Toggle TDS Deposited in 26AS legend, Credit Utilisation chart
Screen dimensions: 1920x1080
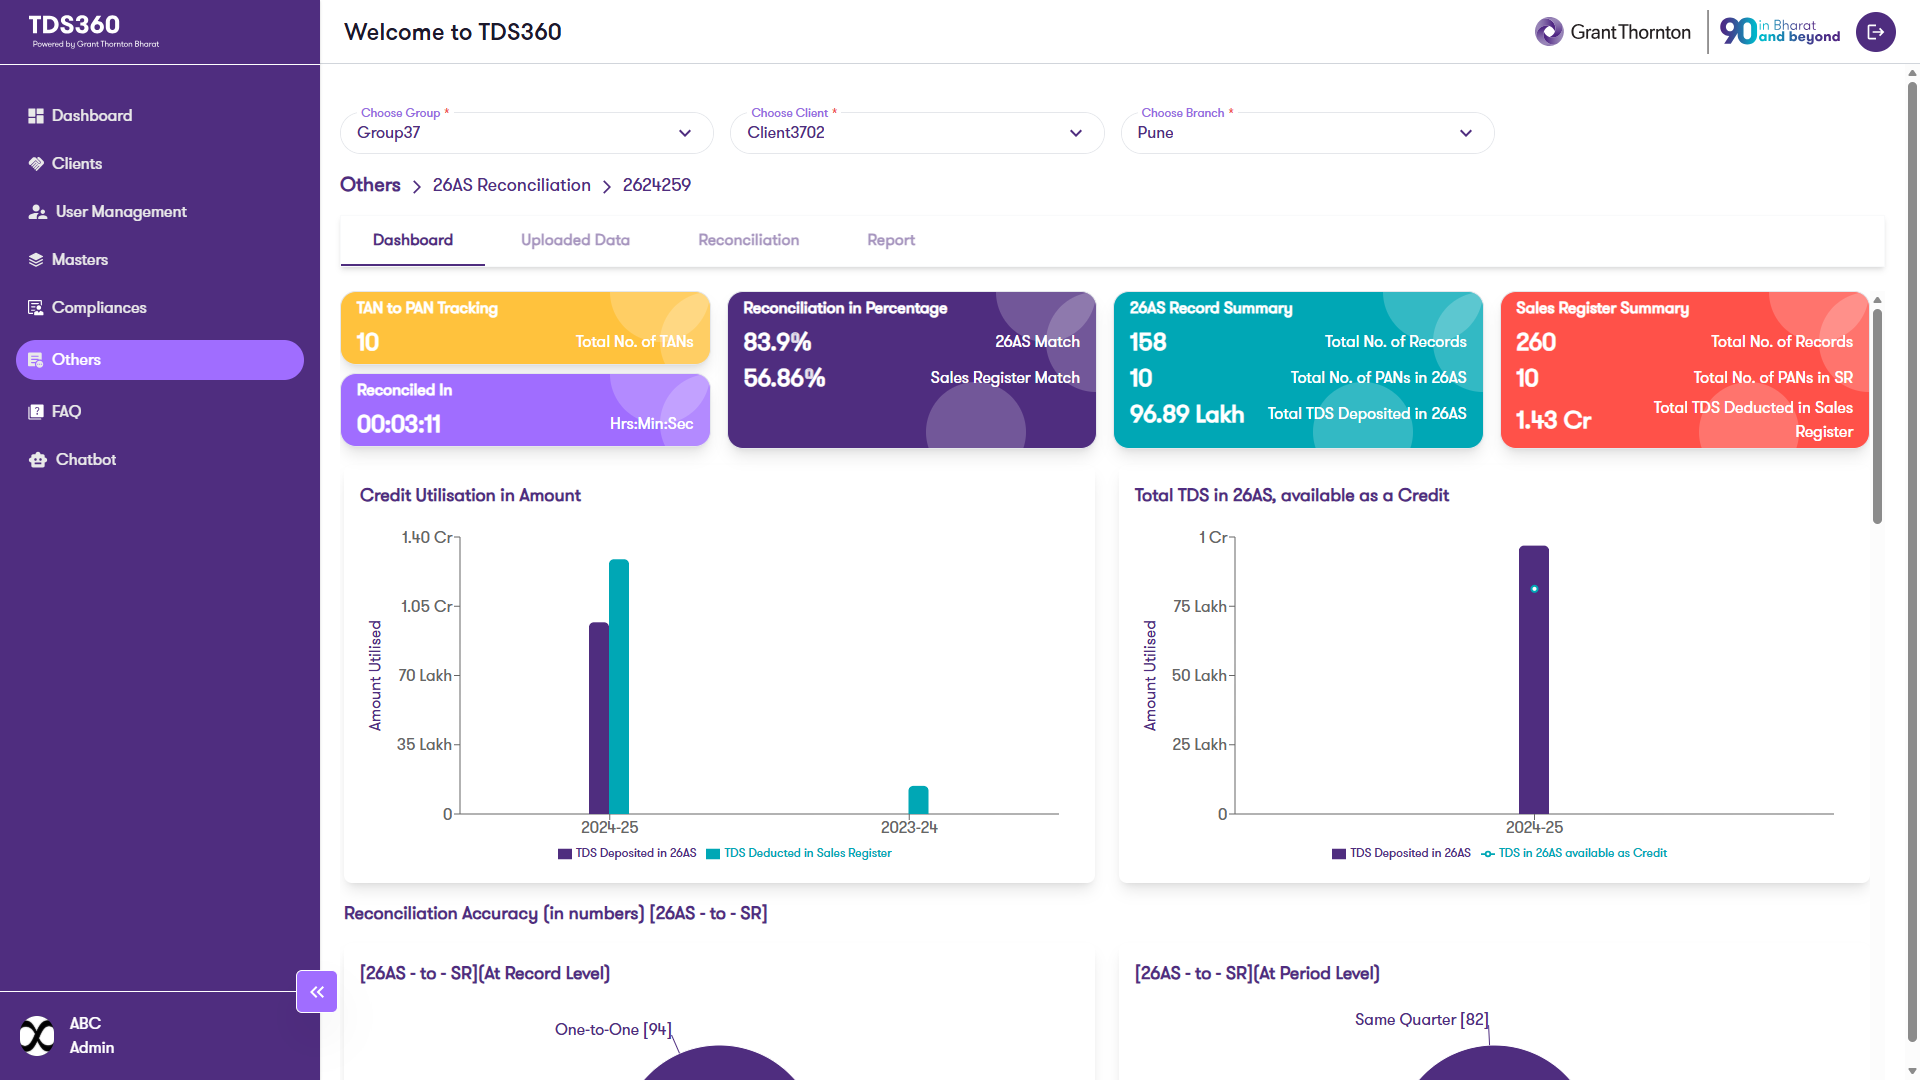[627, 853]
